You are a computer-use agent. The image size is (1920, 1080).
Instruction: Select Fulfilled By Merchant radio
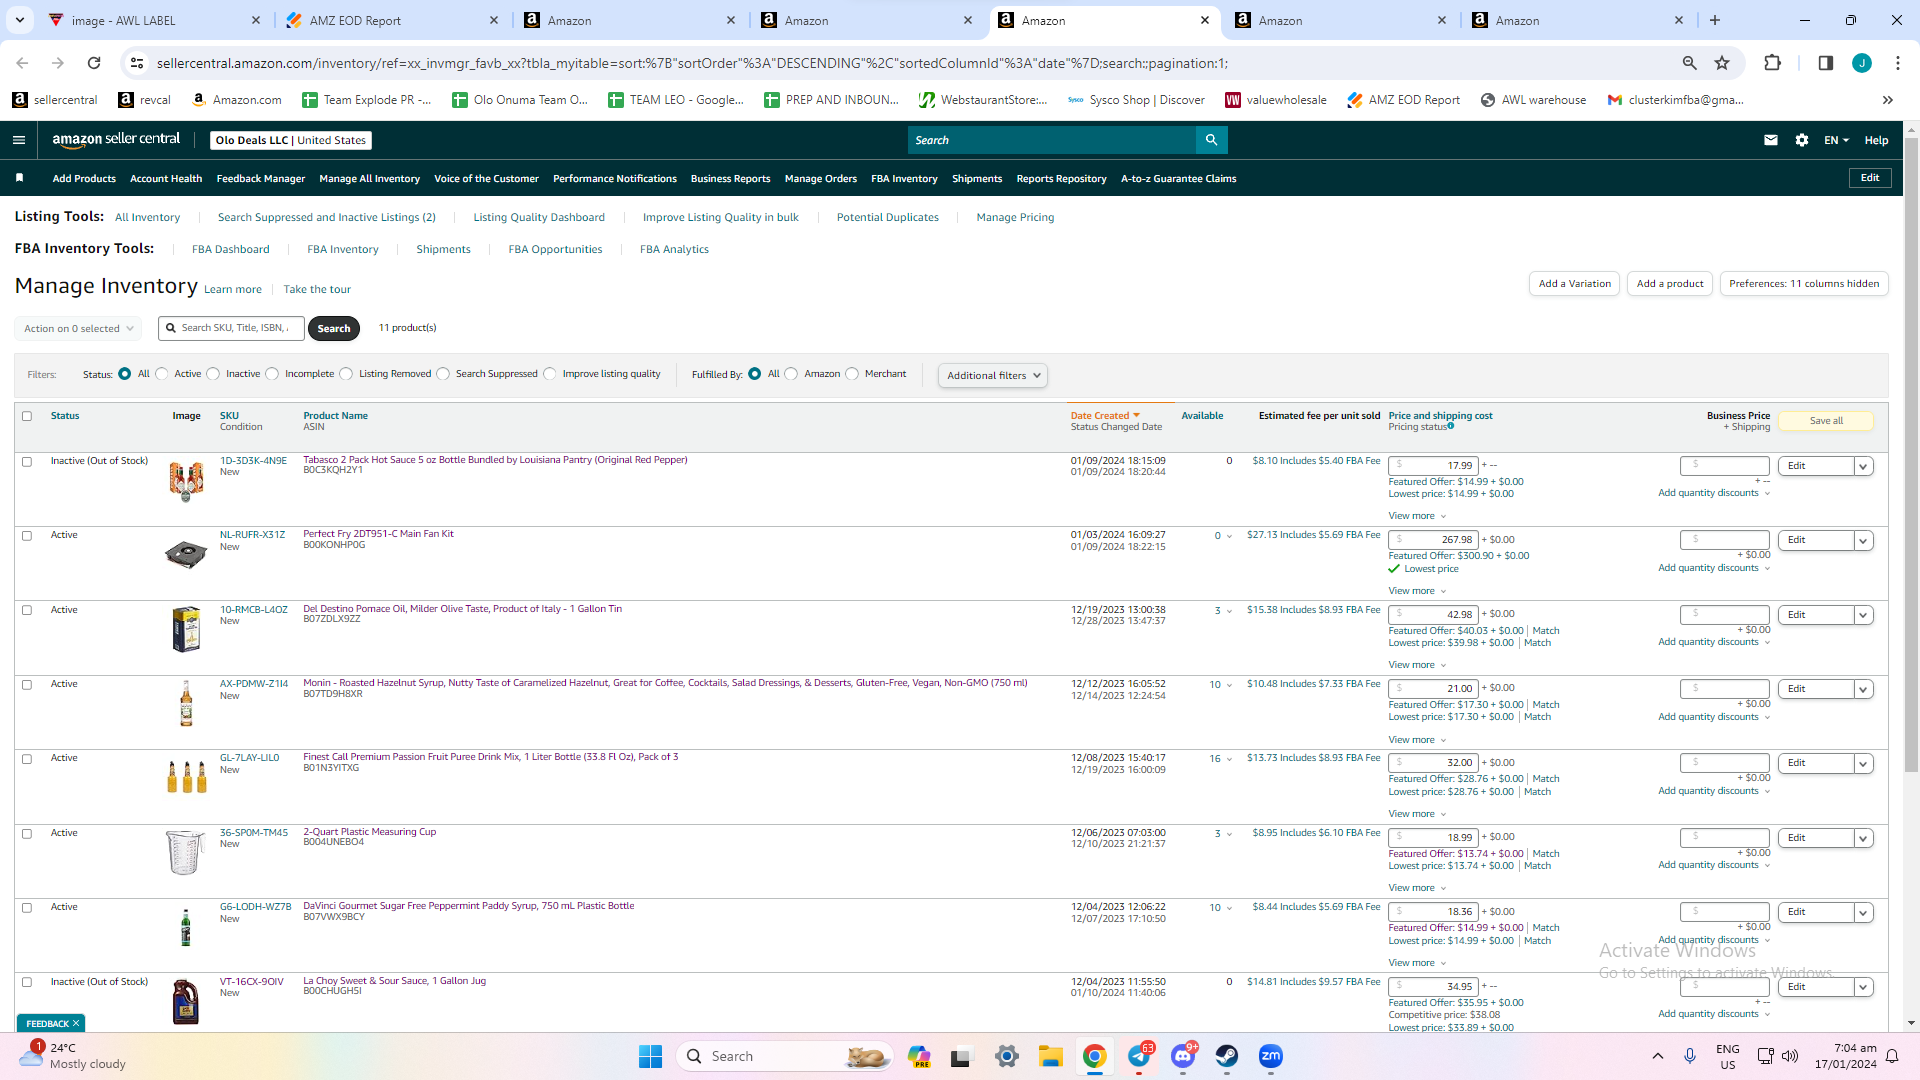click(852, 374)
